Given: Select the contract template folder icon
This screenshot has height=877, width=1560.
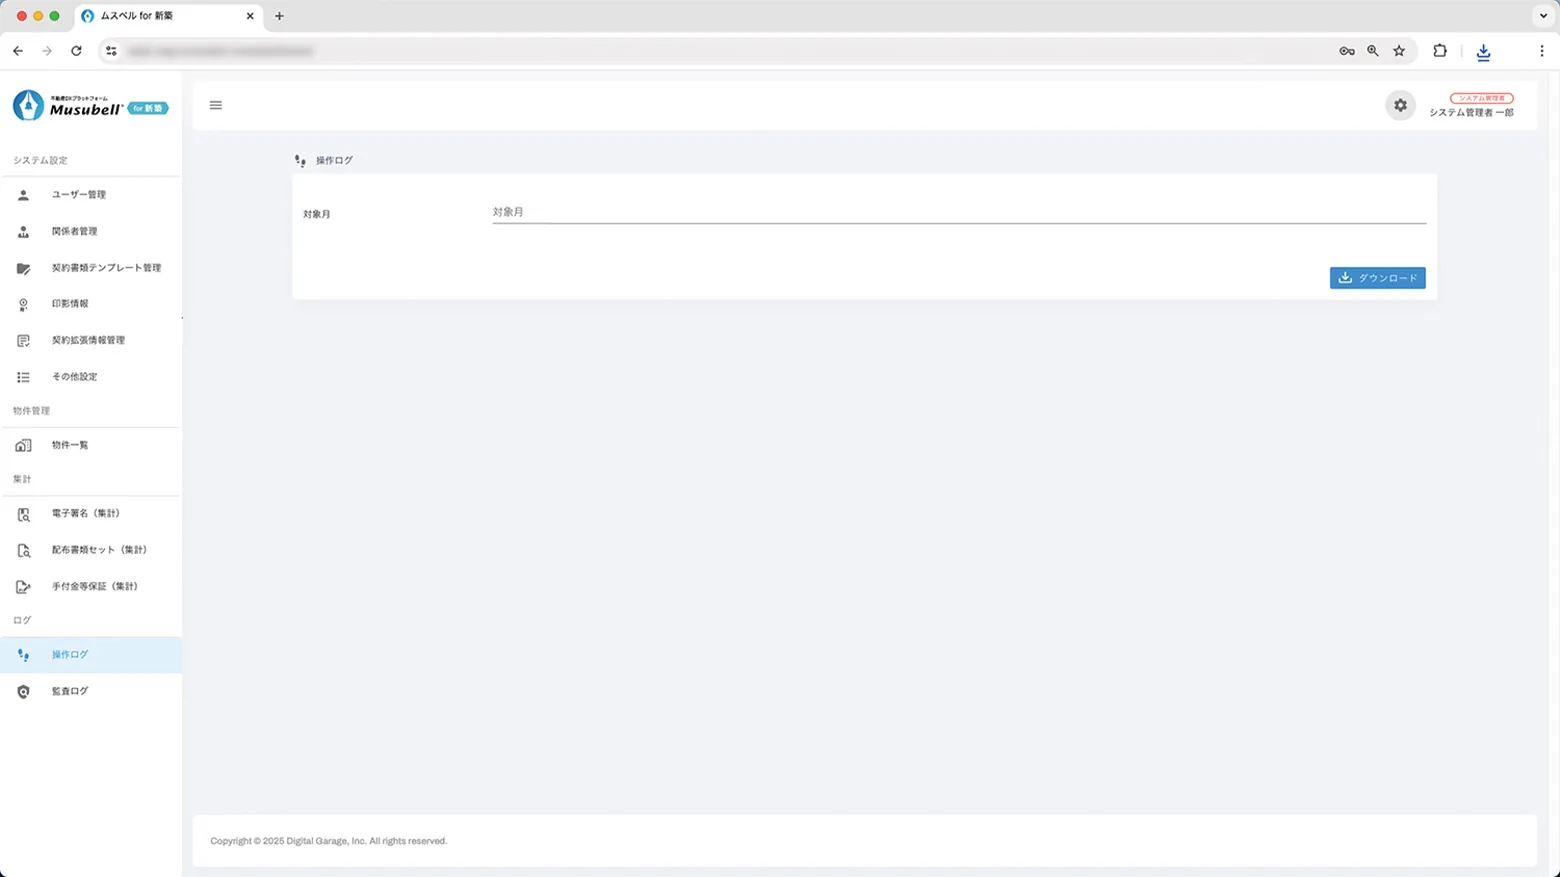Looking at the screenshot, I should [x=23, y=268].
